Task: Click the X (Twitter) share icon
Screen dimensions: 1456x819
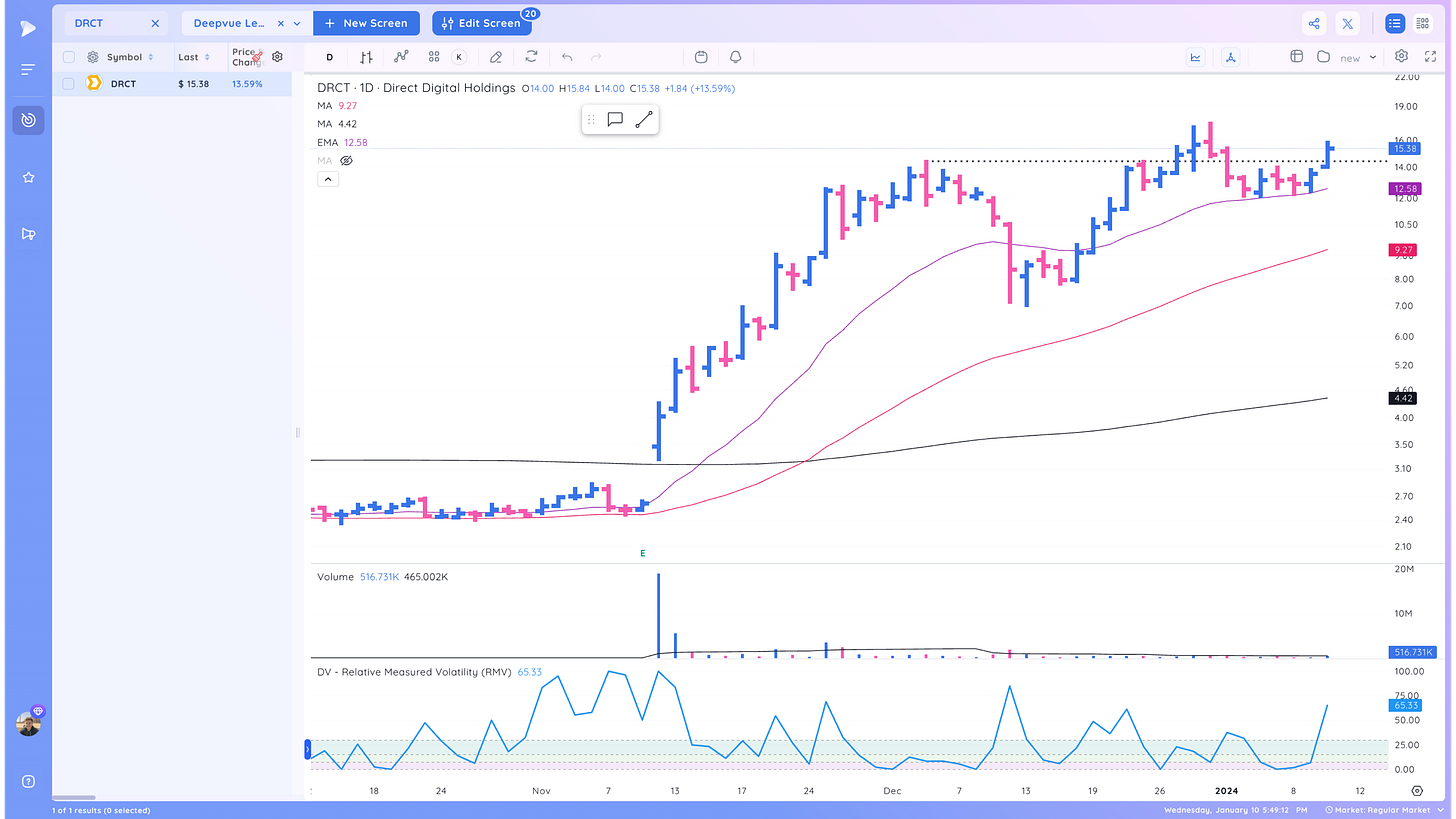Action: click(x=1348, y=23)
